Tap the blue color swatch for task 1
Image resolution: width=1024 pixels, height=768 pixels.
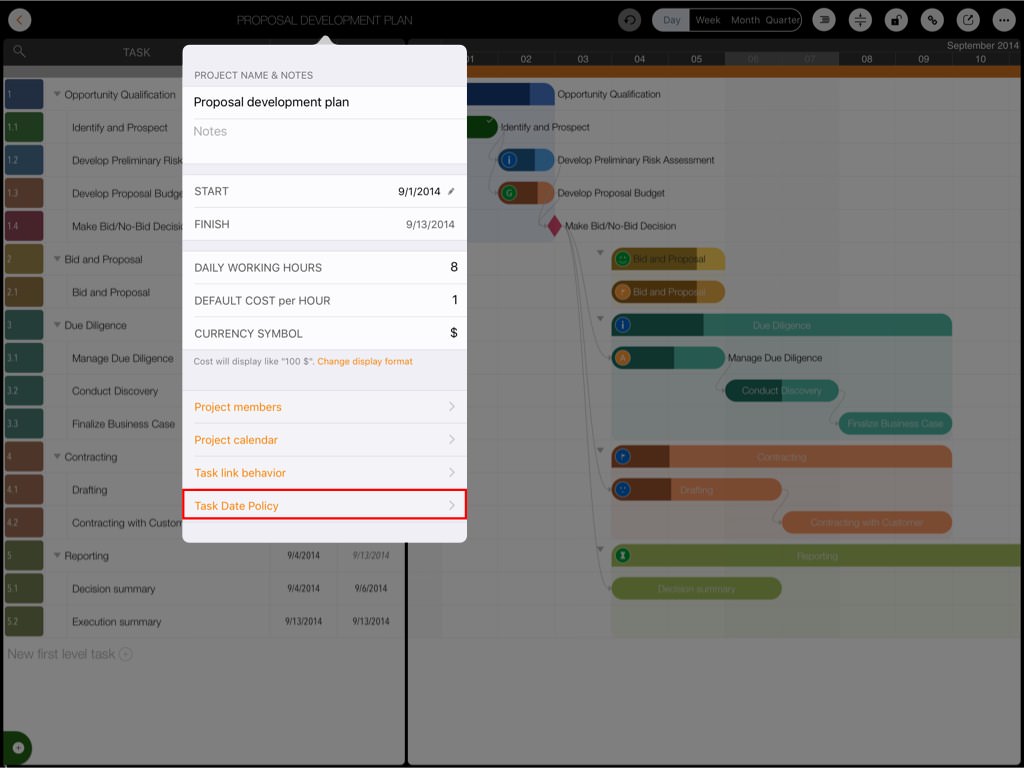coord(24,95)
